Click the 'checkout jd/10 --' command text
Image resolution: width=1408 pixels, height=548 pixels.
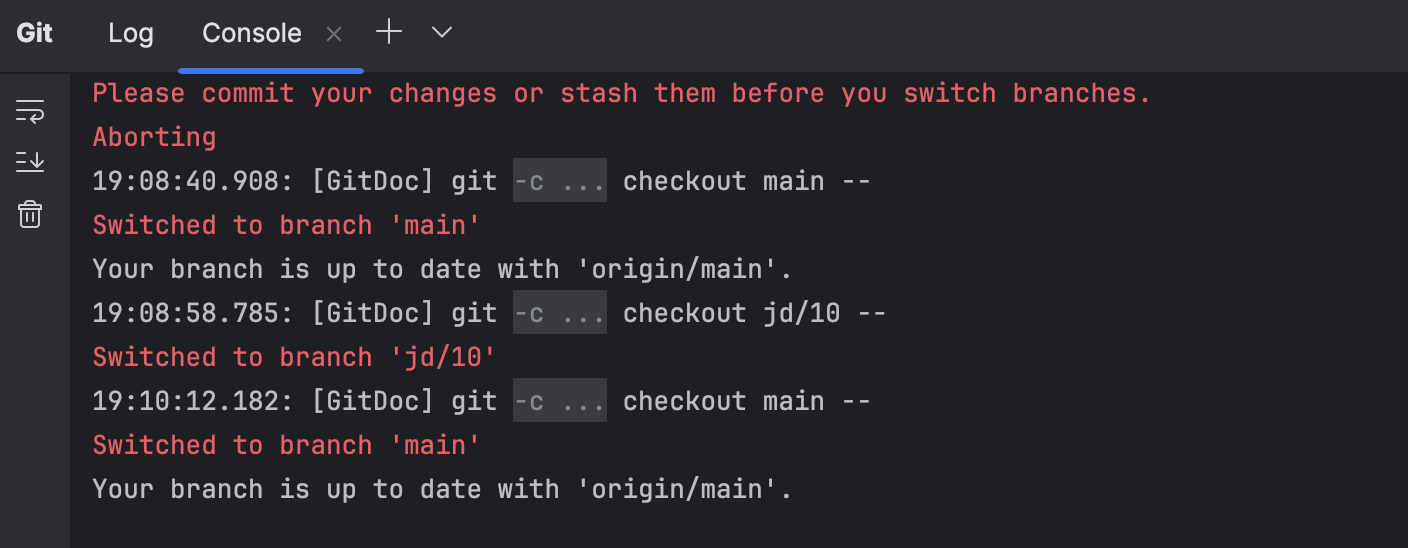[x=755, y=313]
